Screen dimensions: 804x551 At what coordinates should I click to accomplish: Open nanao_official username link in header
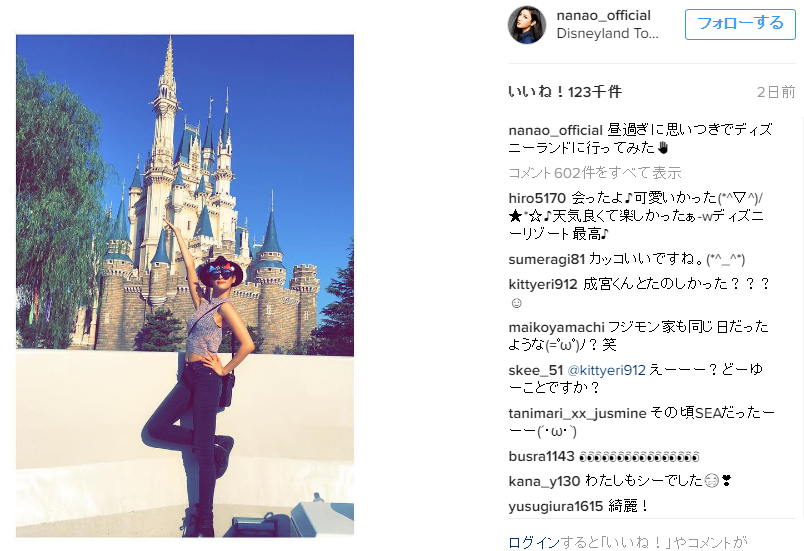[604, 15]
